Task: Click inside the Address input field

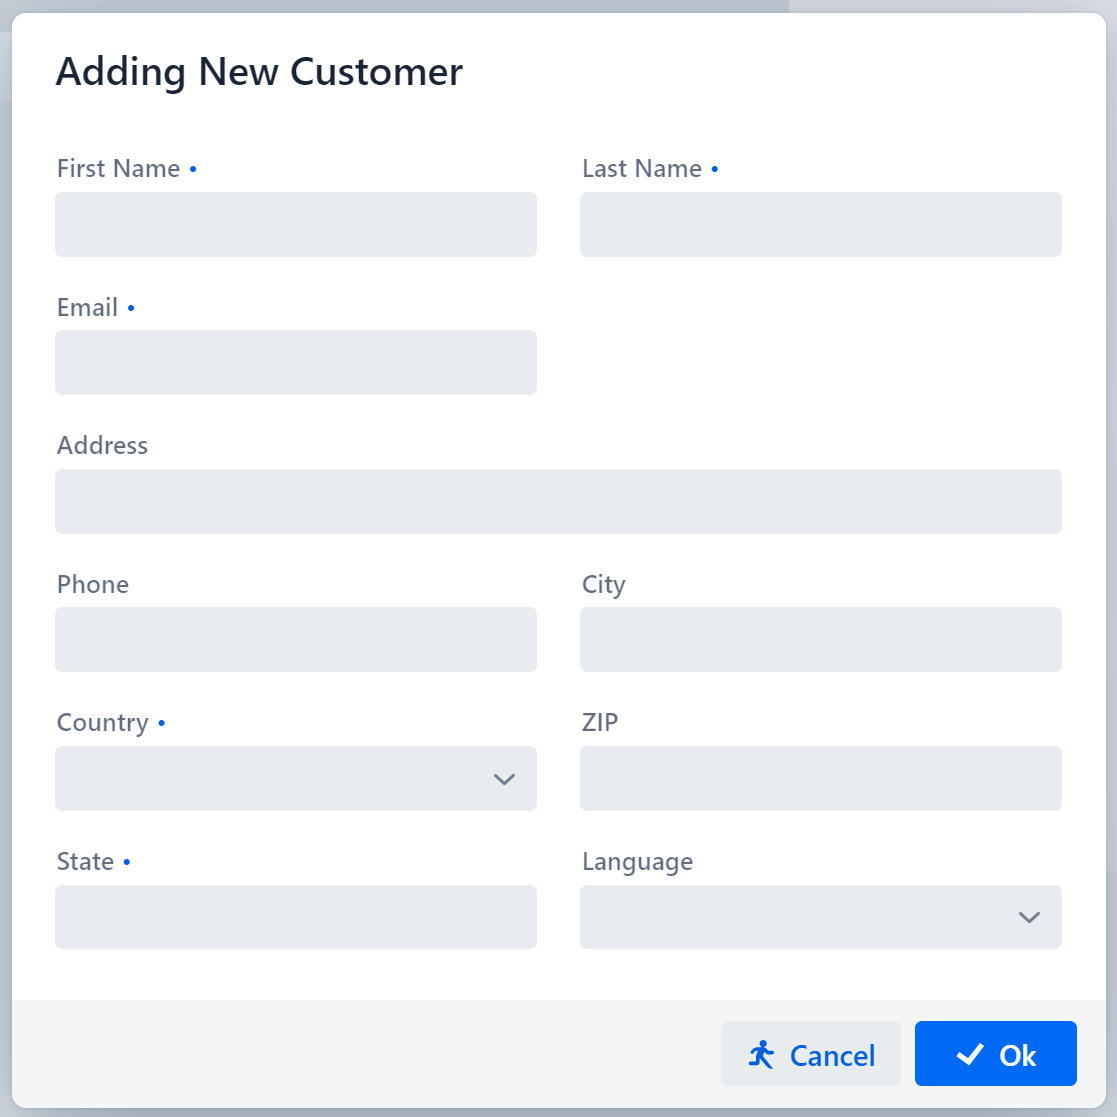Action: 558,501
